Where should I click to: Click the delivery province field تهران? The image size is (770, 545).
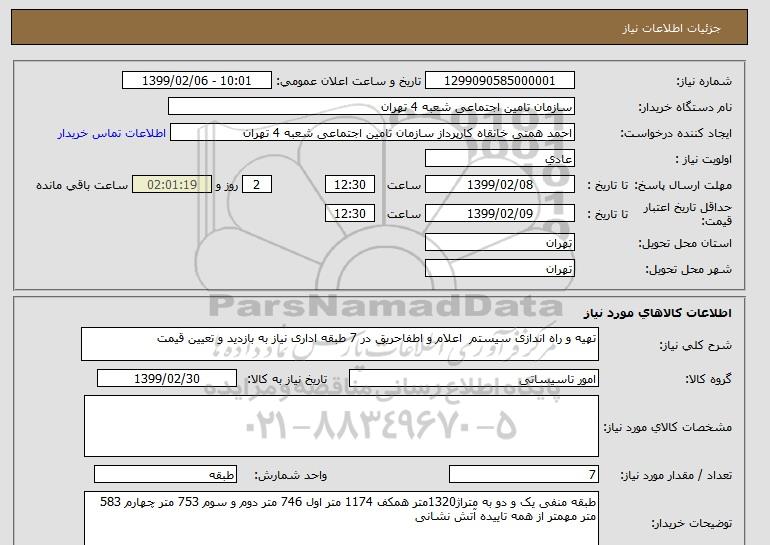499,243
